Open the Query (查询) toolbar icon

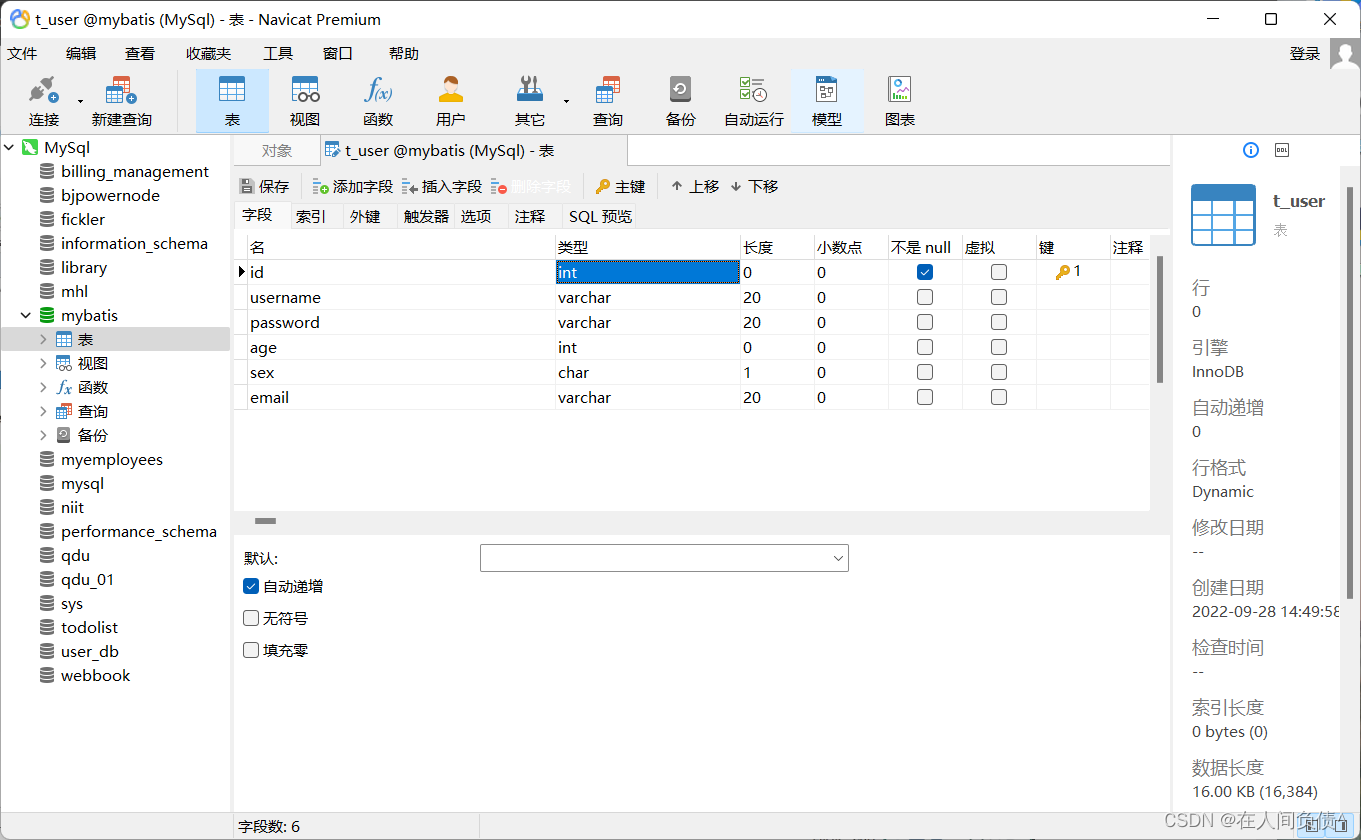[x=607, y=100]
